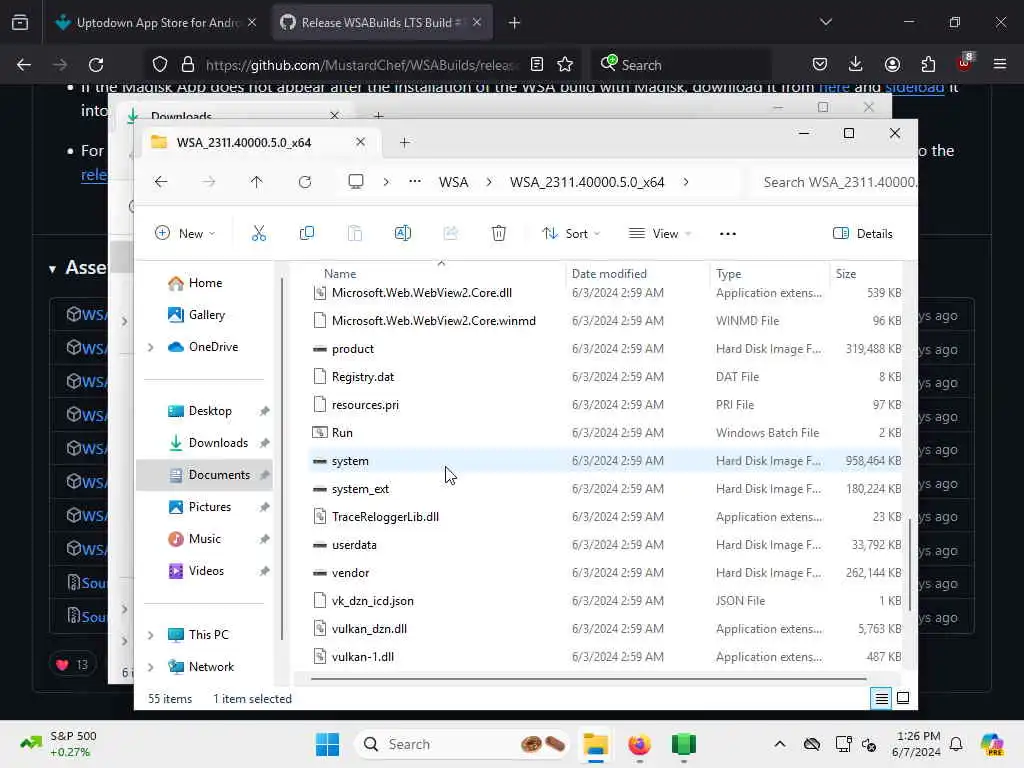Go up one folder level

click(256, 182)
